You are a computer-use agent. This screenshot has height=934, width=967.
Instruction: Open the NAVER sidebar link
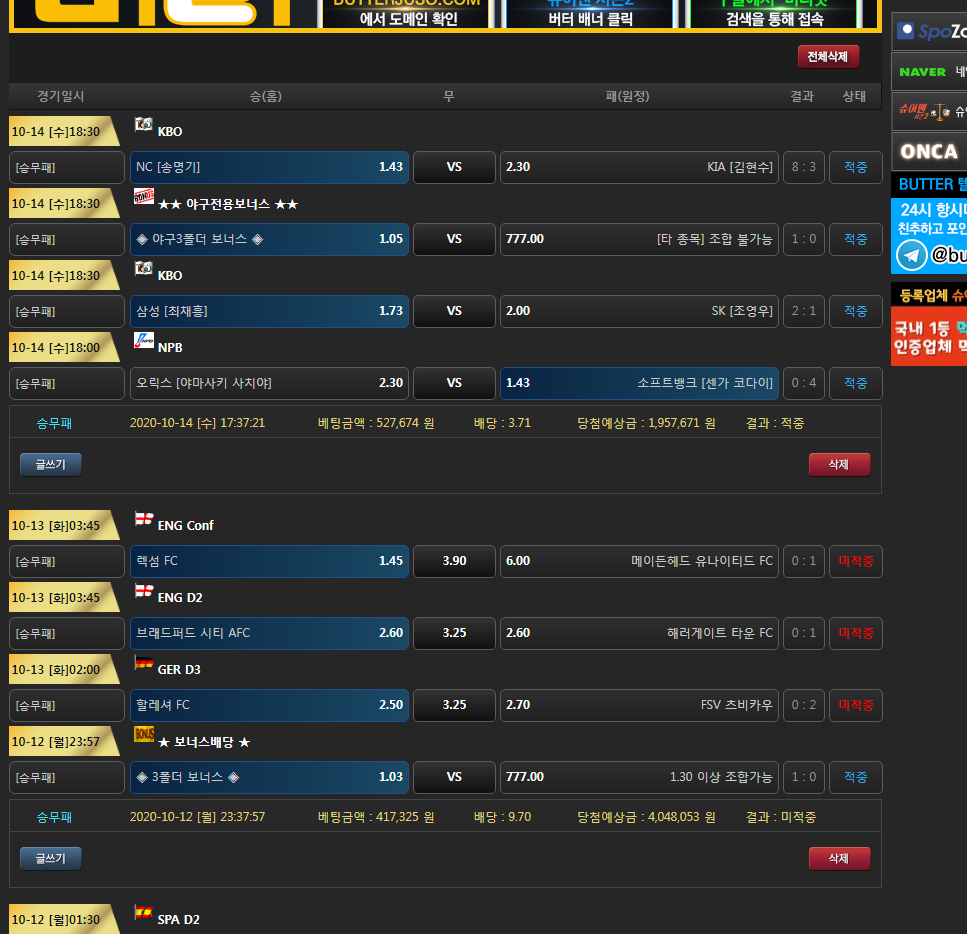click(929, 72)
